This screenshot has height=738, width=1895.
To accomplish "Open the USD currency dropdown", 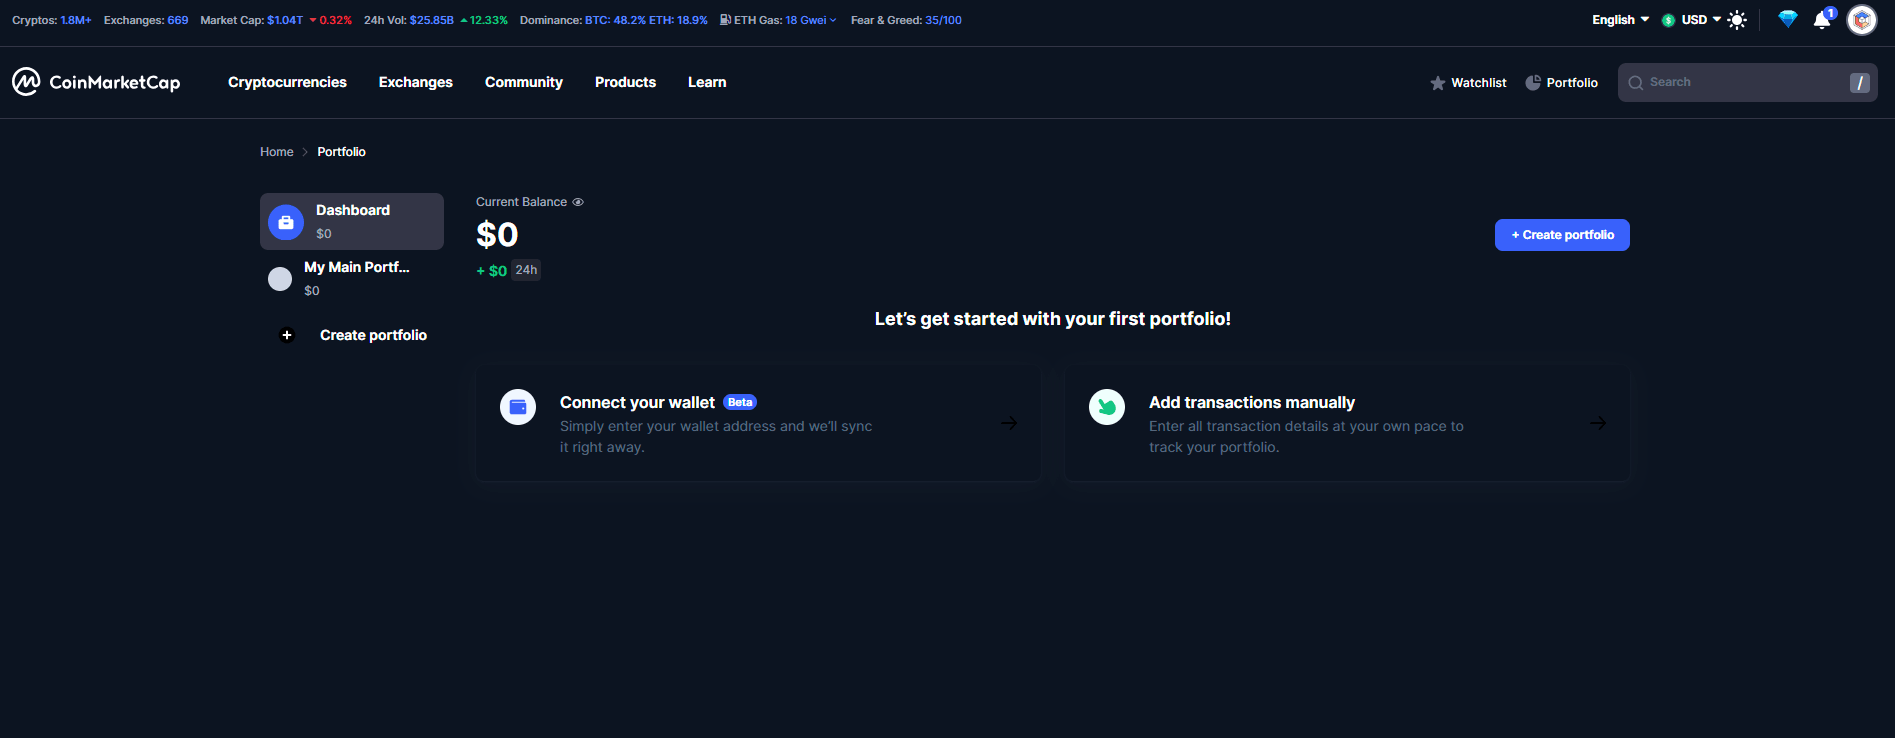I will pyautogui.click(x=1700, y=20).
